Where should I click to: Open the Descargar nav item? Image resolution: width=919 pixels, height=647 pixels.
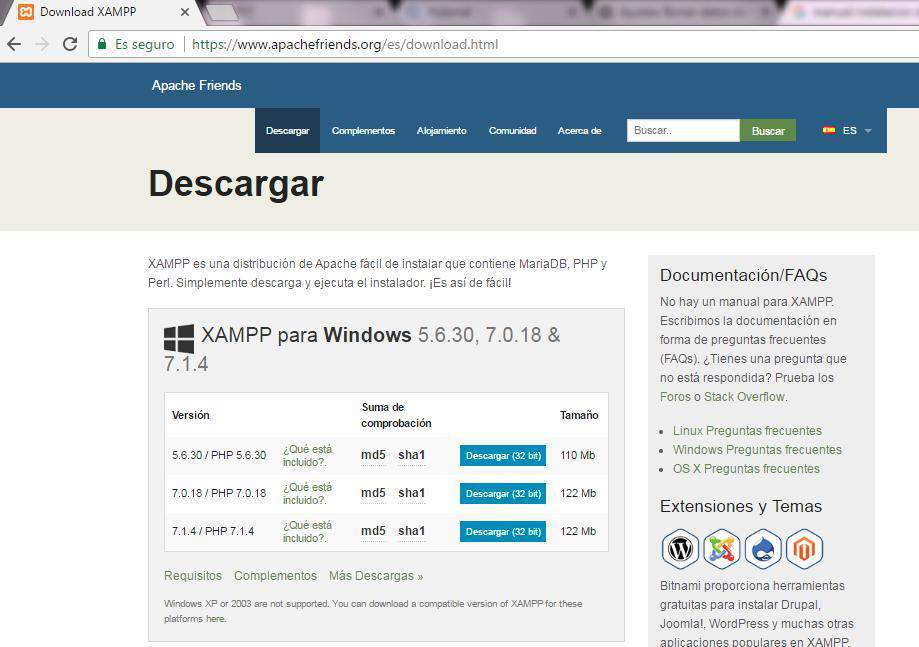tap(287, 131)
